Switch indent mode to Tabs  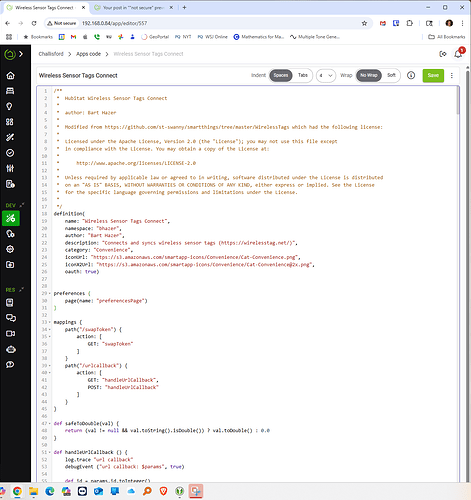[303, 75]
